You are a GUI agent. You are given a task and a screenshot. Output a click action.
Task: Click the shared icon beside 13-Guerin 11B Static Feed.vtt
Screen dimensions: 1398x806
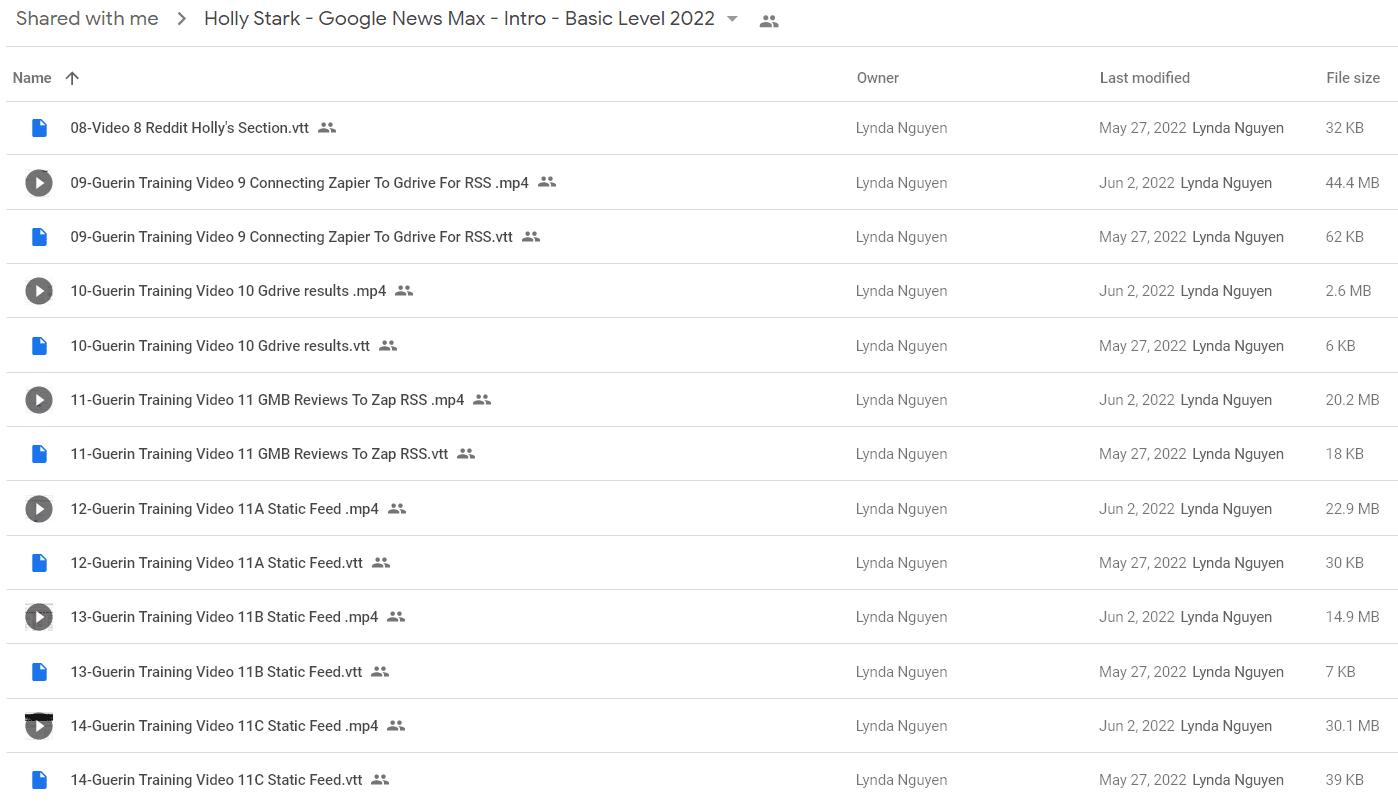(x=380, y=672)
